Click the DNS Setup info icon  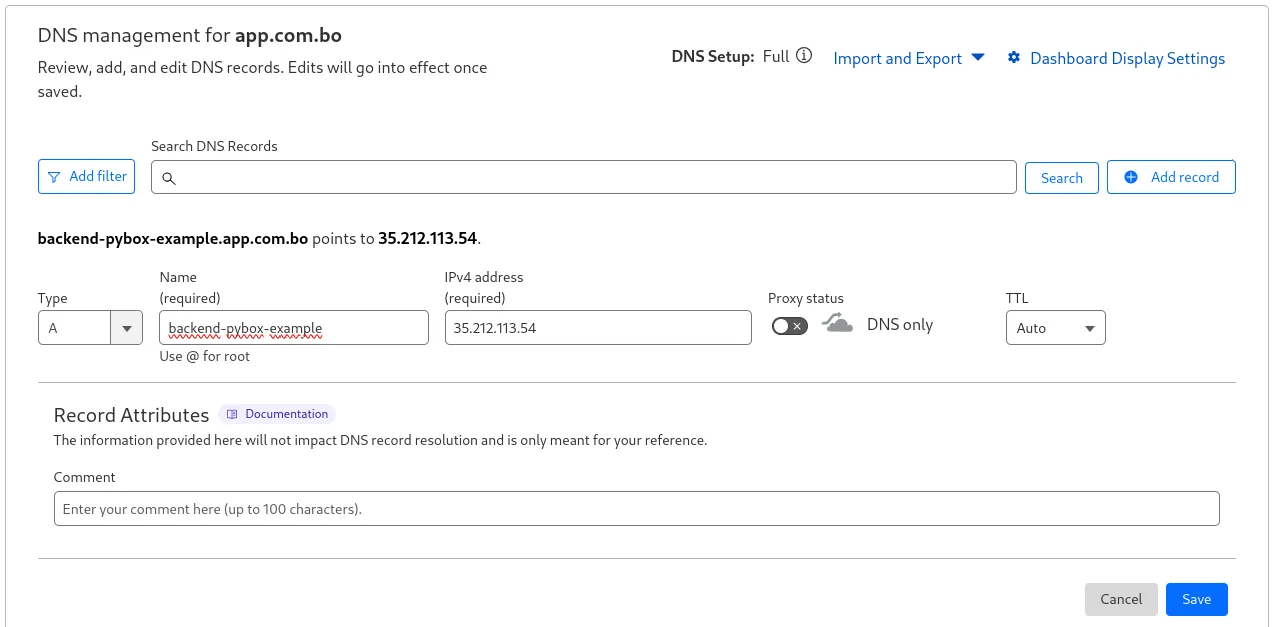point(804,56)
